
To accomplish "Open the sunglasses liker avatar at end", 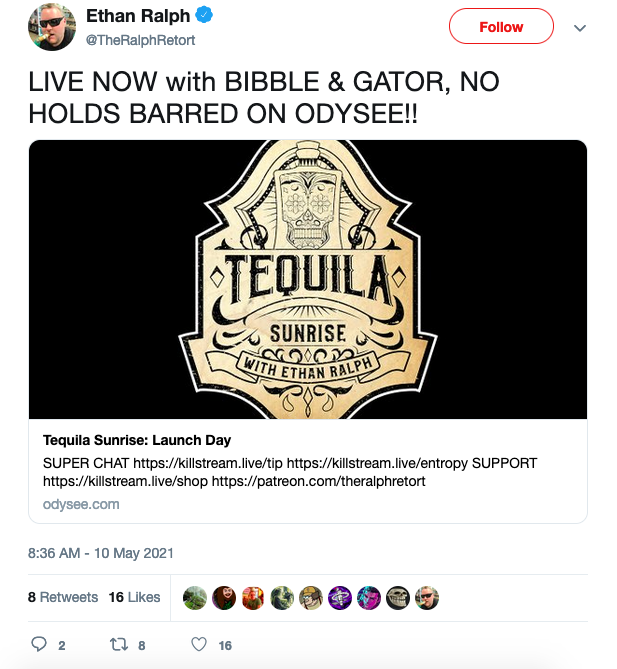I will (427, 598).
